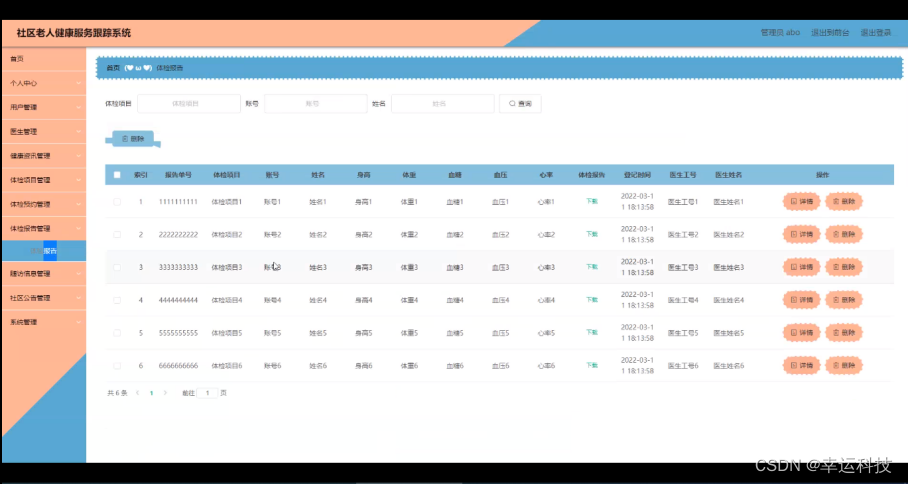Viewport: 908px width, 484px height.
Task: Click 首页 in the breadcrumb bar
Action: (x=113, y=68)
